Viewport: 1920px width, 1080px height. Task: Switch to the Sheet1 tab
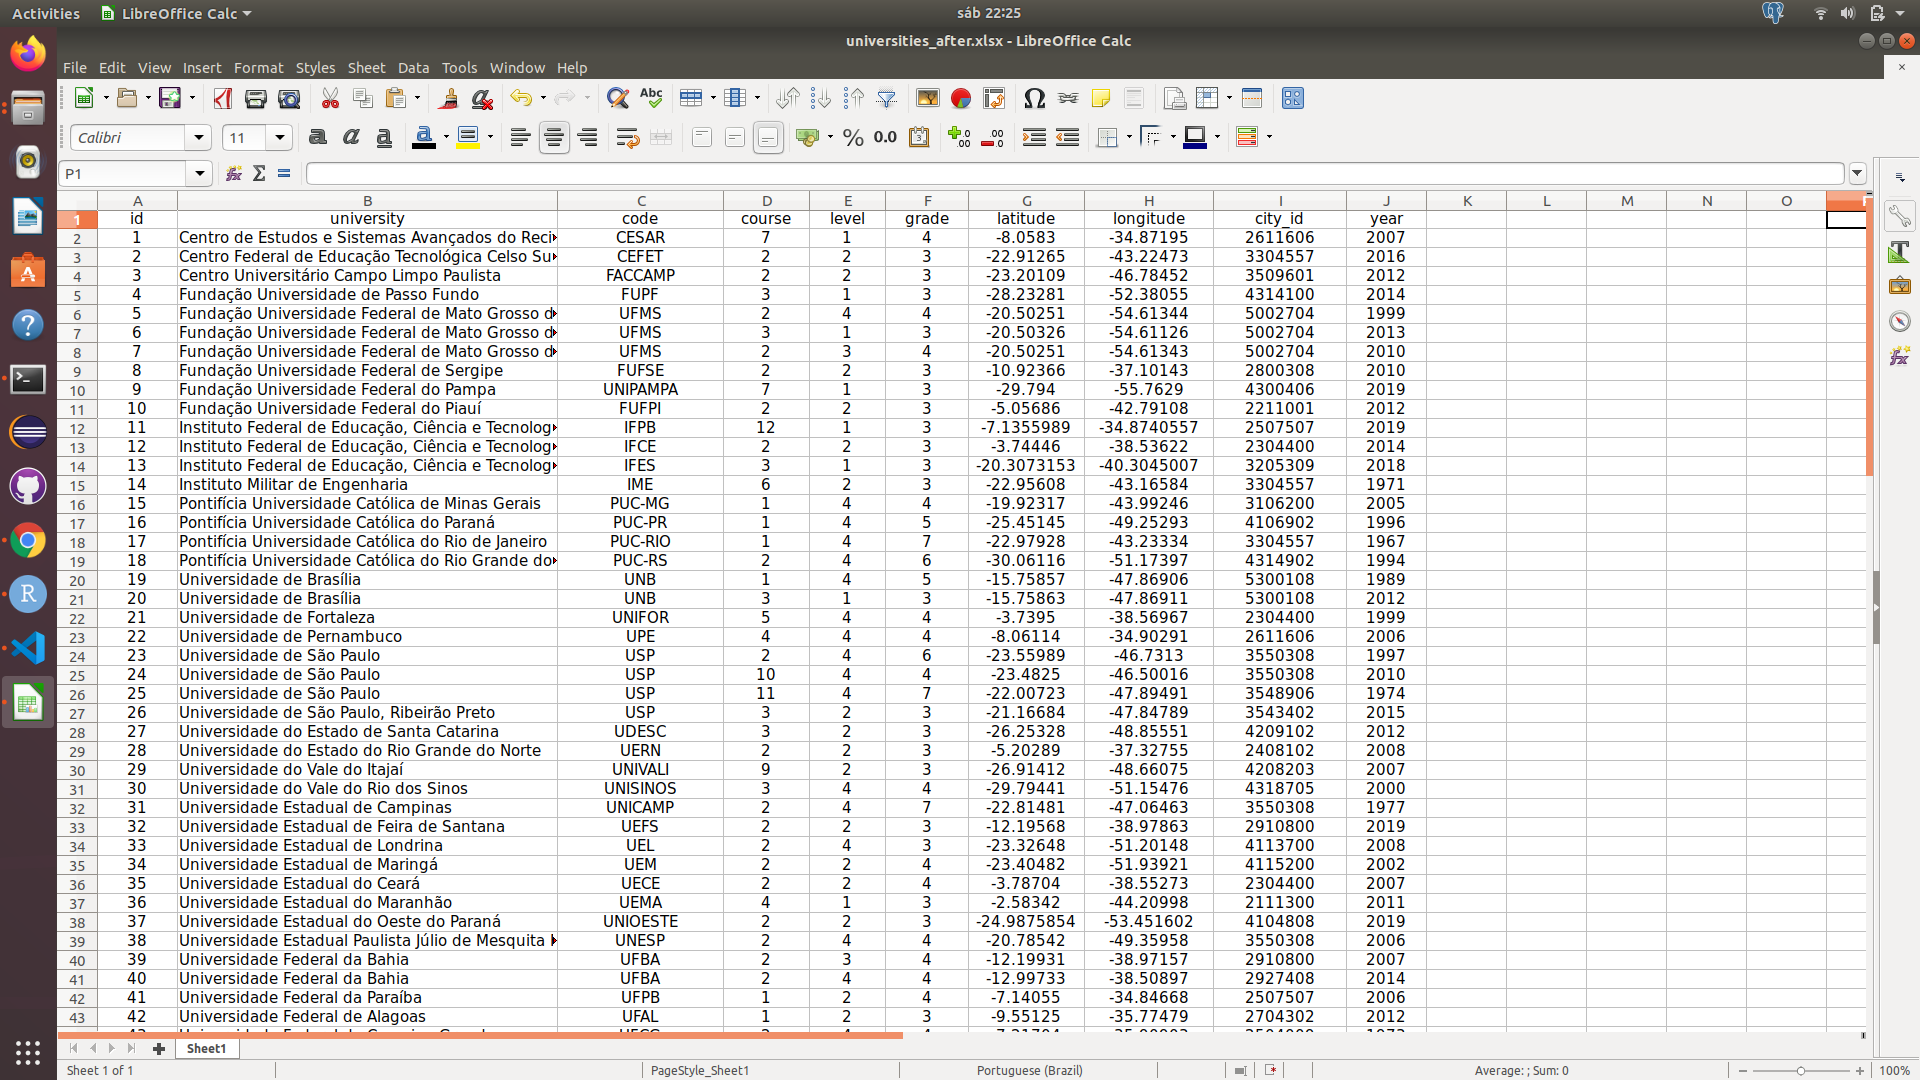point(206,1048)
